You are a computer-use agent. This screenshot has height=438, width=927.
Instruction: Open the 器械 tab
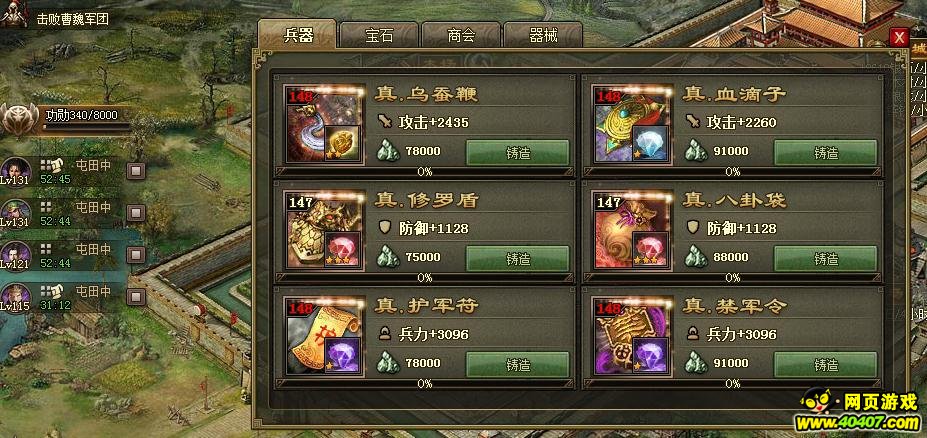tap(543, 35)
